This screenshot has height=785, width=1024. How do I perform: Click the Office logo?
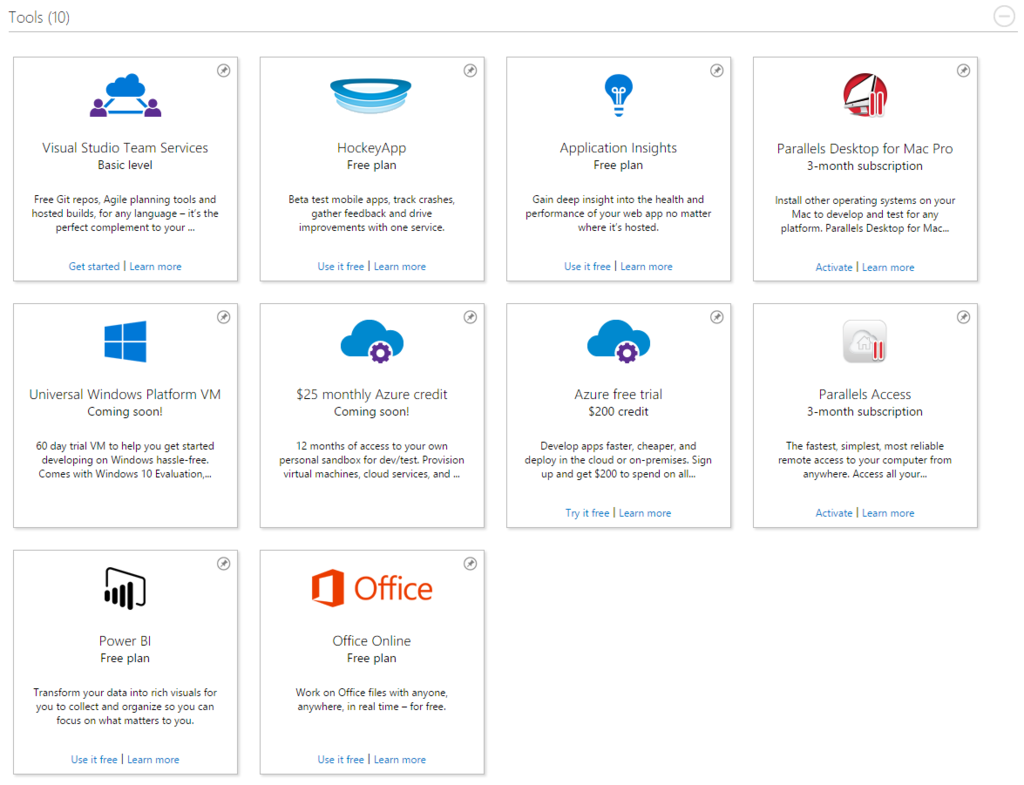pos(372,588)
